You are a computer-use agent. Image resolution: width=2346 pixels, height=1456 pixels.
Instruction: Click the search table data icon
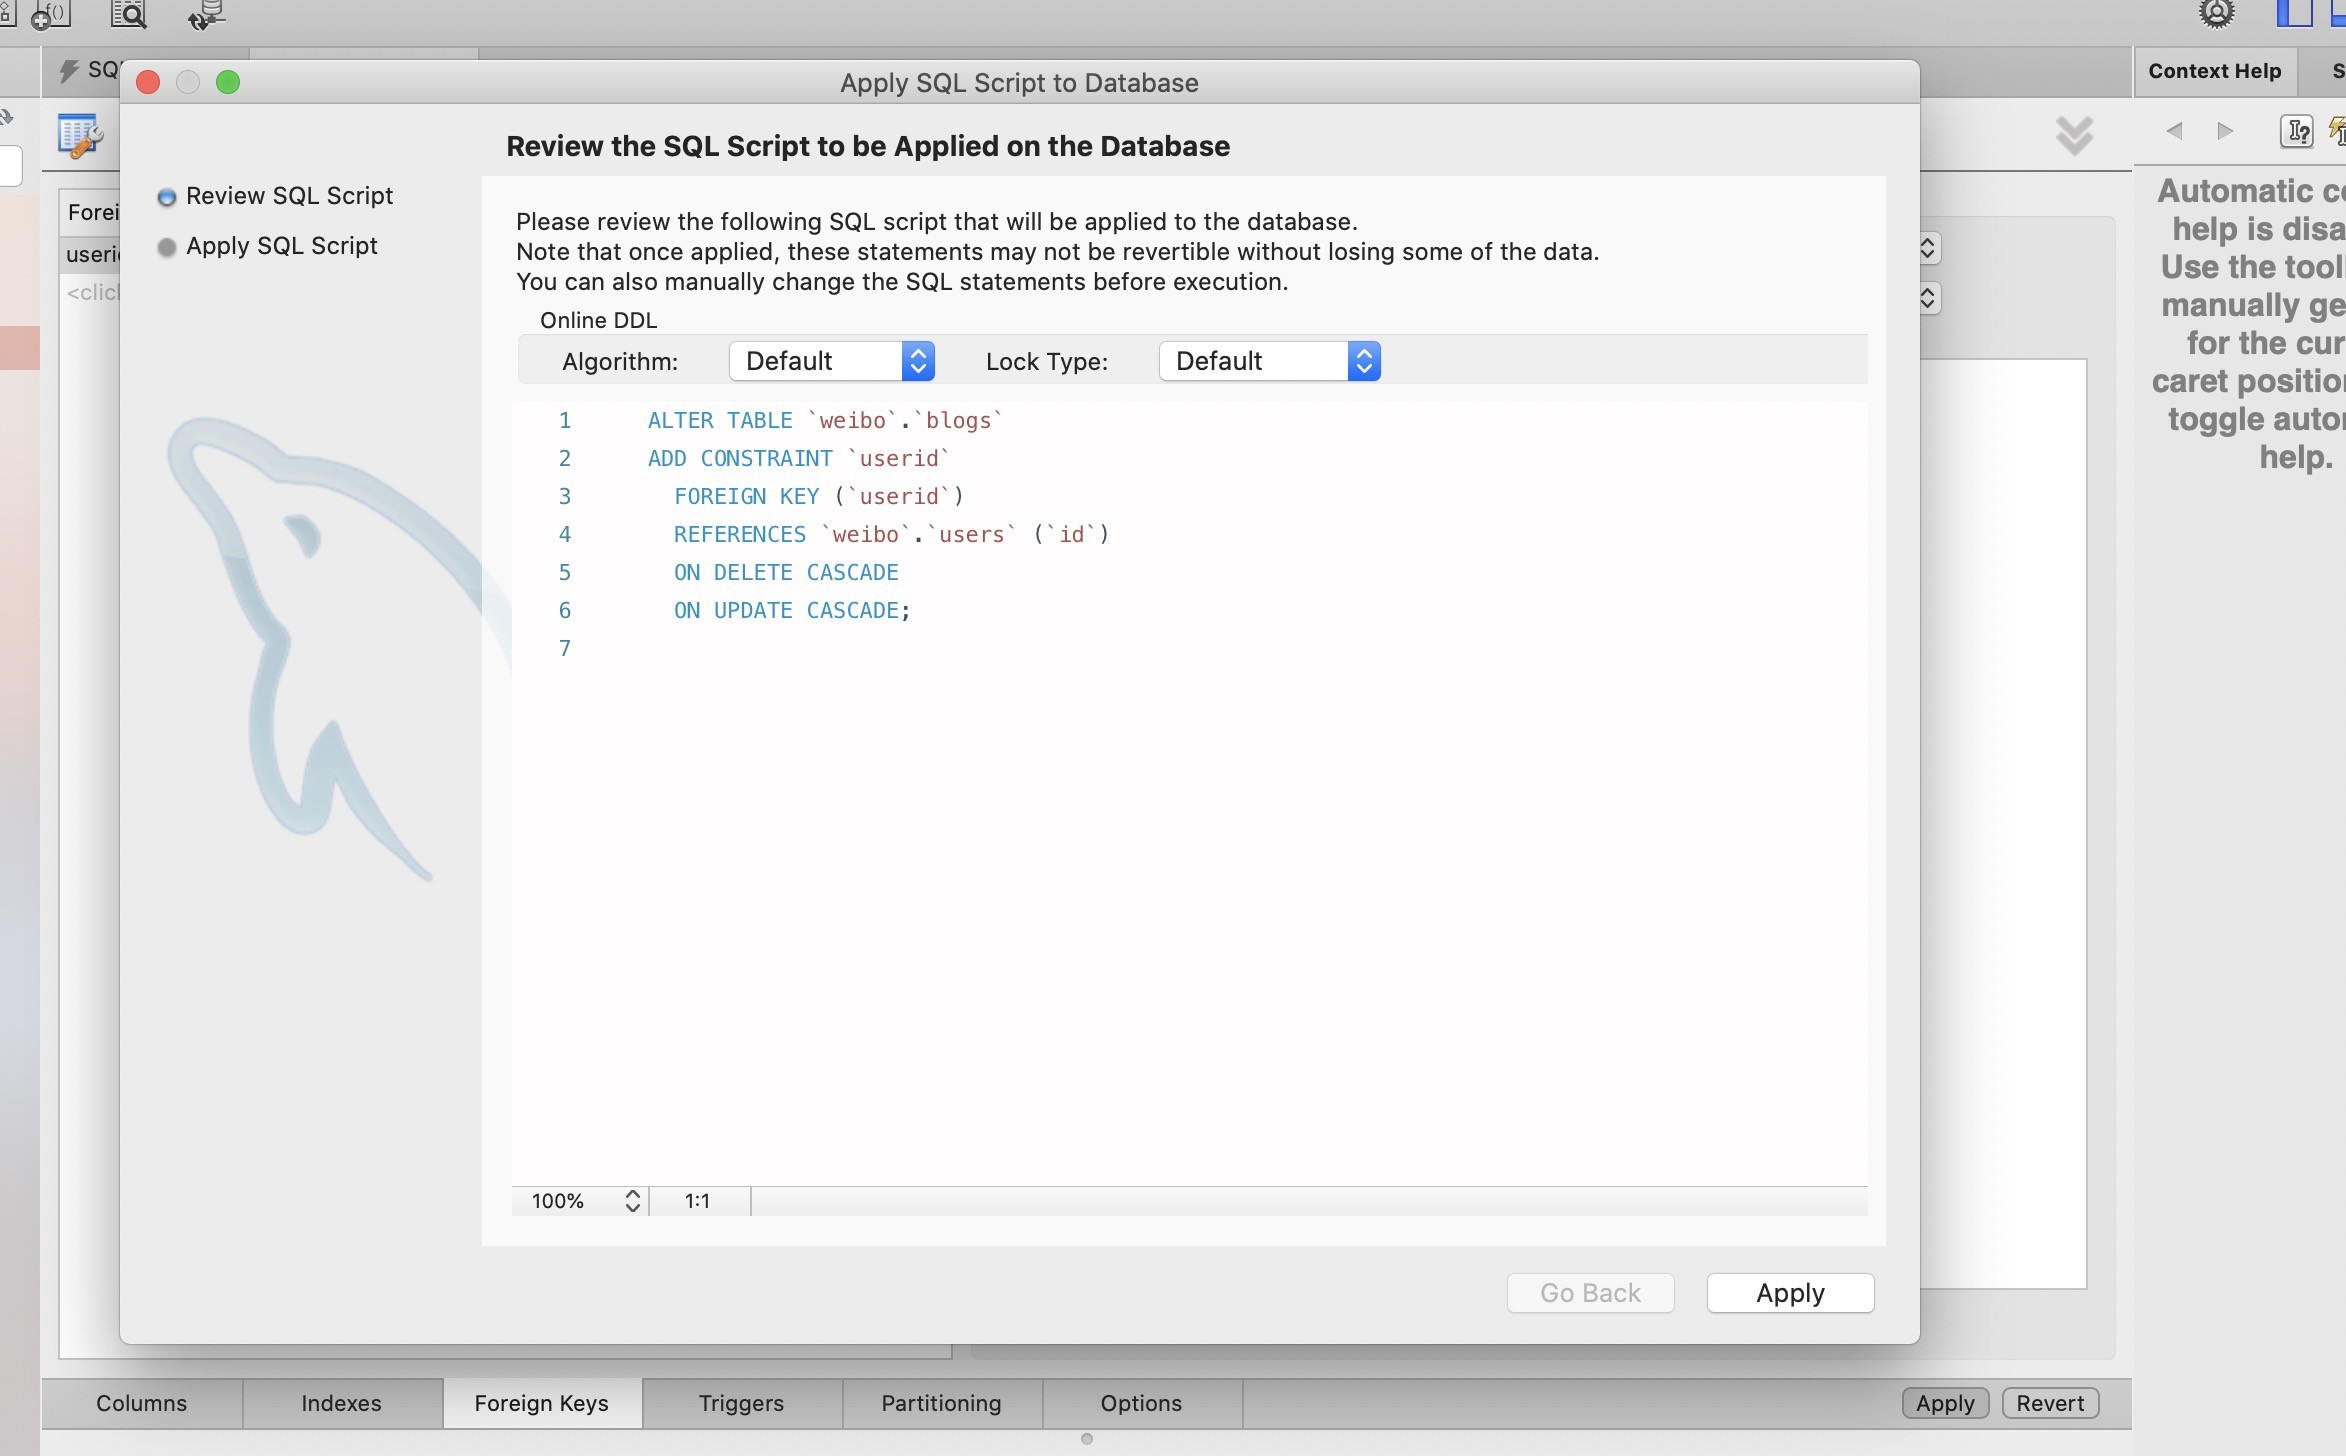click(128, 14)
